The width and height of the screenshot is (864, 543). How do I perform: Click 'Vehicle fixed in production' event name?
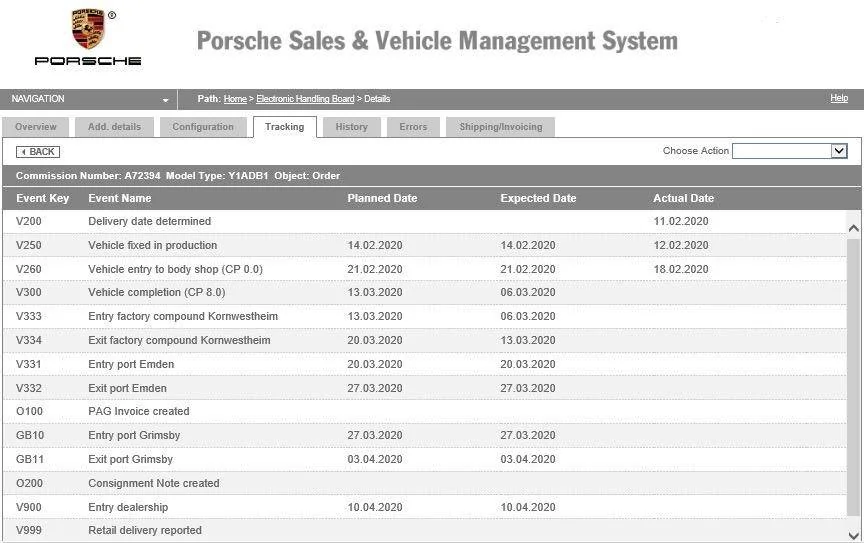point(153,245)
